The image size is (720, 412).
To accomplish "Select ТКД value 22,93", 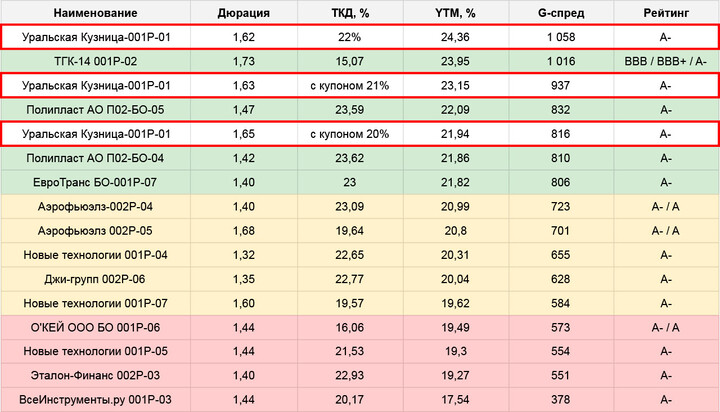I will coord(349,376).
